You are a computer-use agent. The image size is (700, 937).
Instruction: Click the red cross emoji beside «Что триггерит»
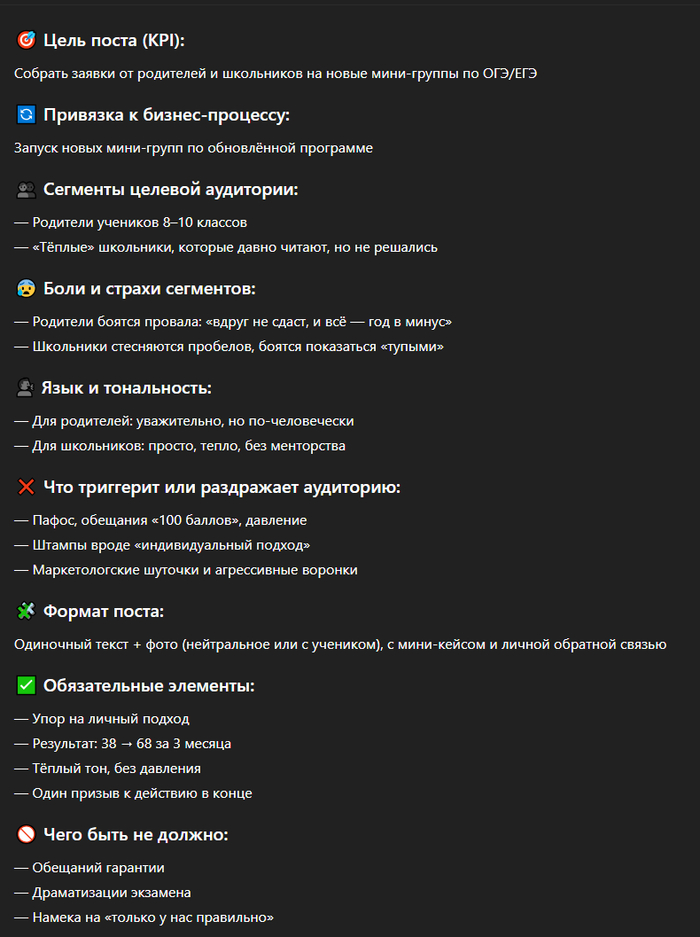(26, 487)
